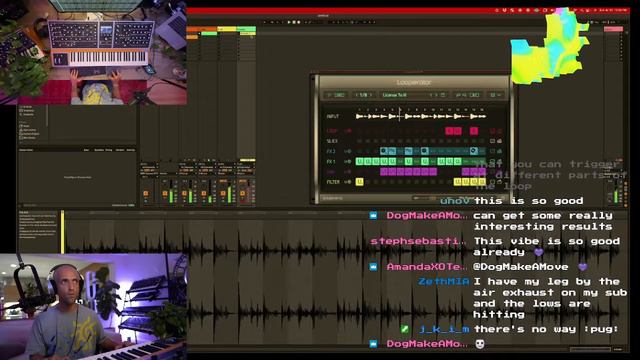Toggle LOOP step 15 red cell
The image size is (640, 360).
click(x=473, y=131)
